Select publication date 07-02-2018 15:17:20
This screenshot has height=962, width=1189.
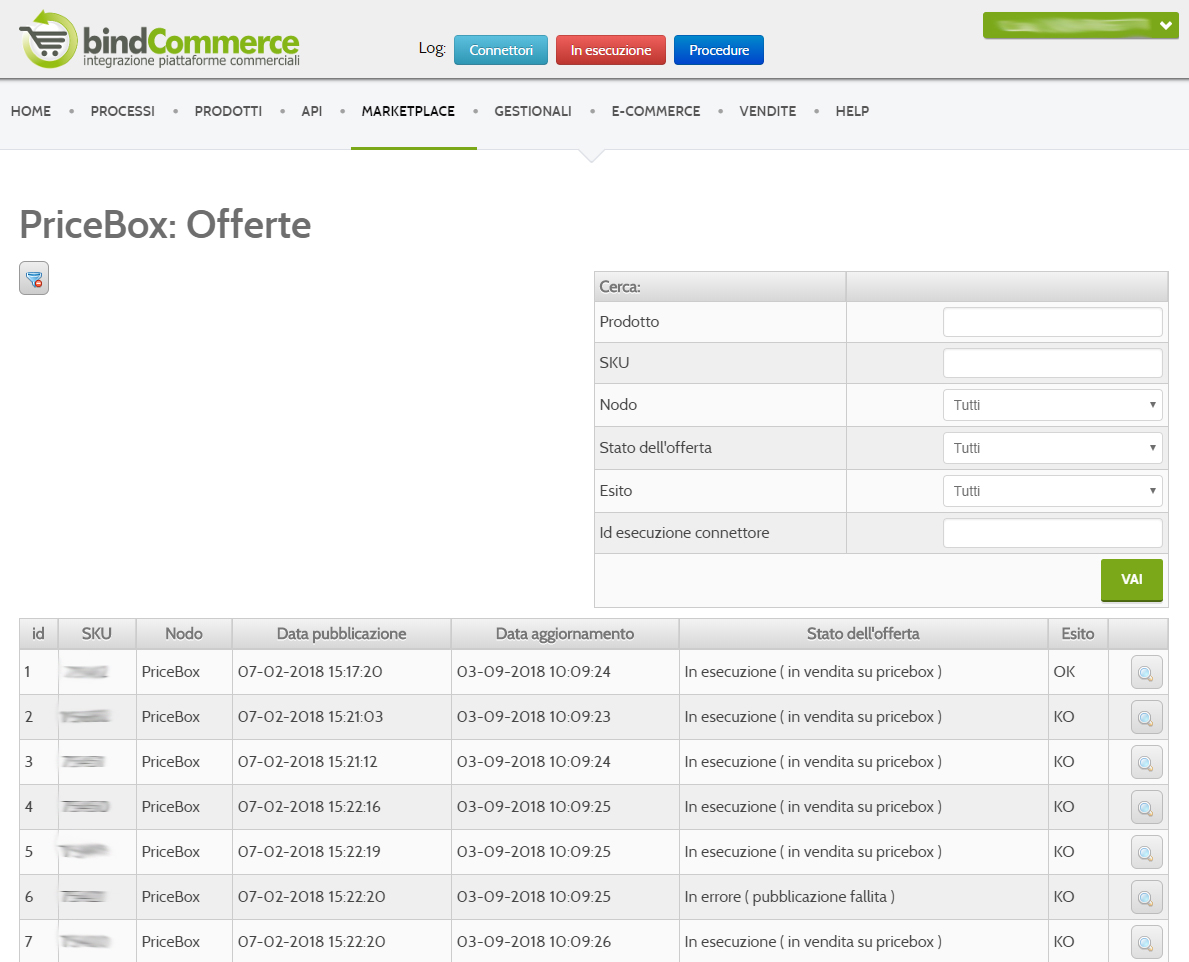tap(310, 672)
